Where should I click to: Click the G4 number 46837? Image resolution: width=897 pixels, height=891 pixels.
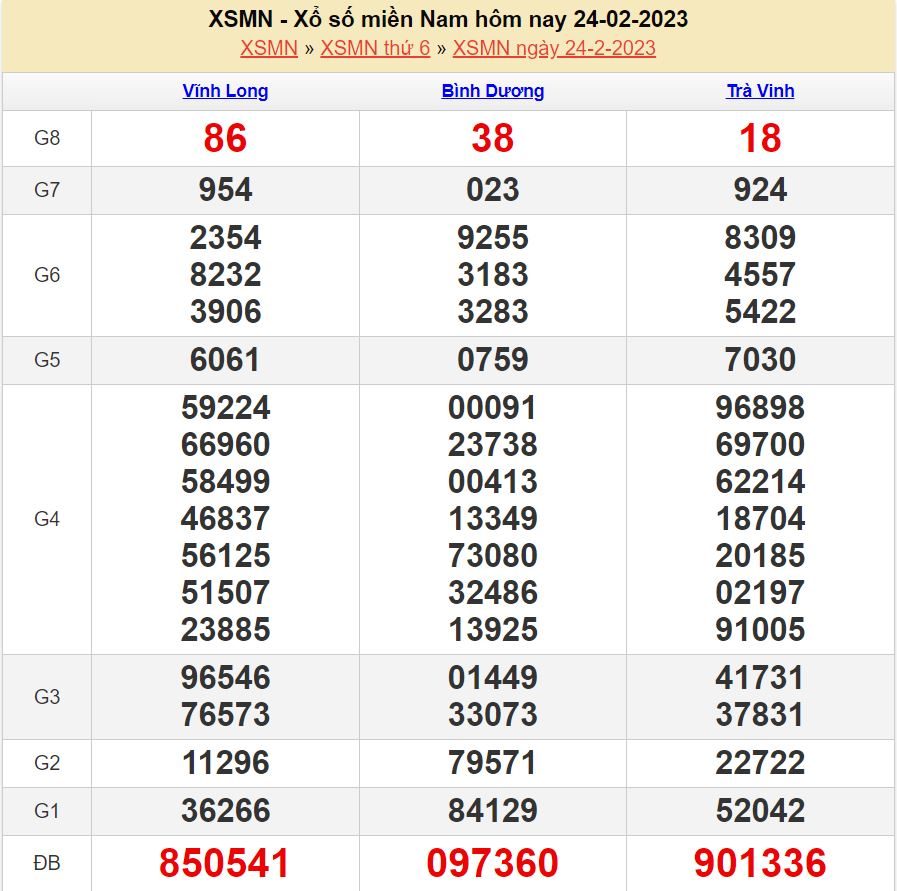[x=225, y=519]
